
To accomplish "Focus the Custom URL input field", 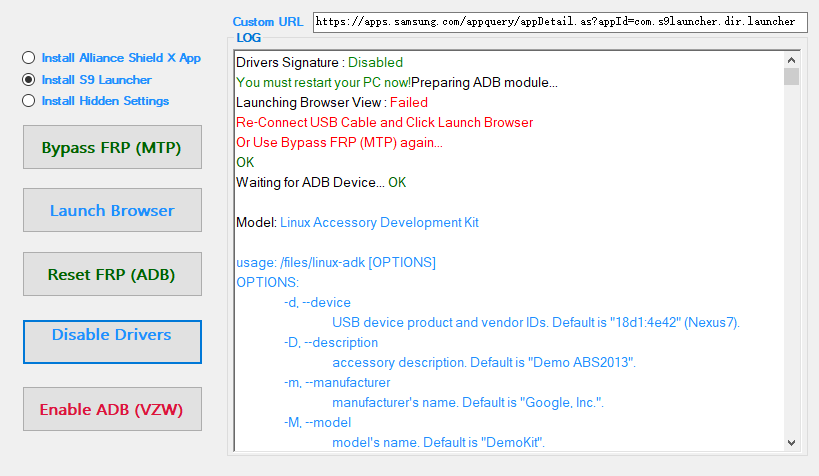I will click(x=560, y=22).
